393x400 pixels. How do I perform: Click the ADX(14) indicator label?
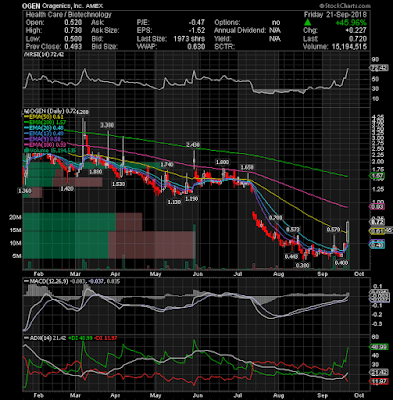click(38, 338)
